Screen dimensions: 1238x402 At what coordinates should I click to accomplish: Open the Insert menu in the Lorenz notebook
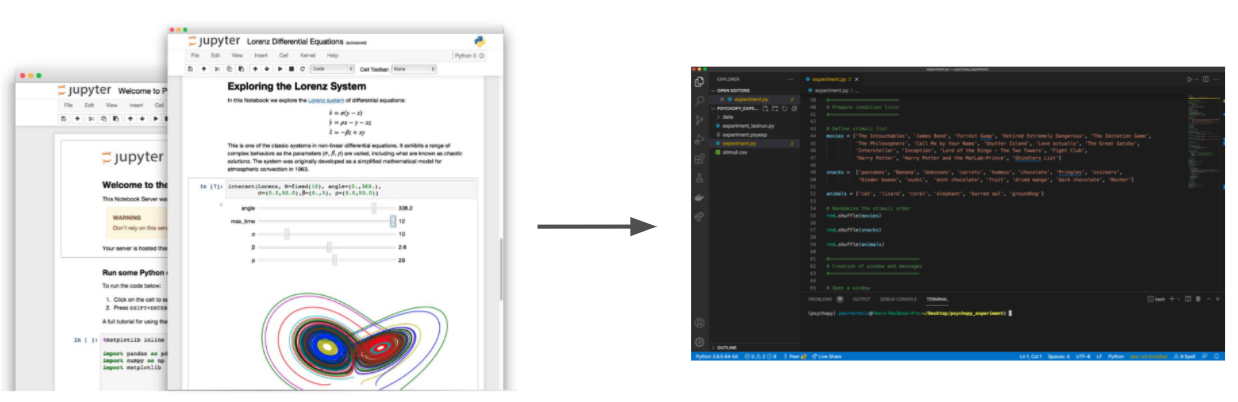261,56
